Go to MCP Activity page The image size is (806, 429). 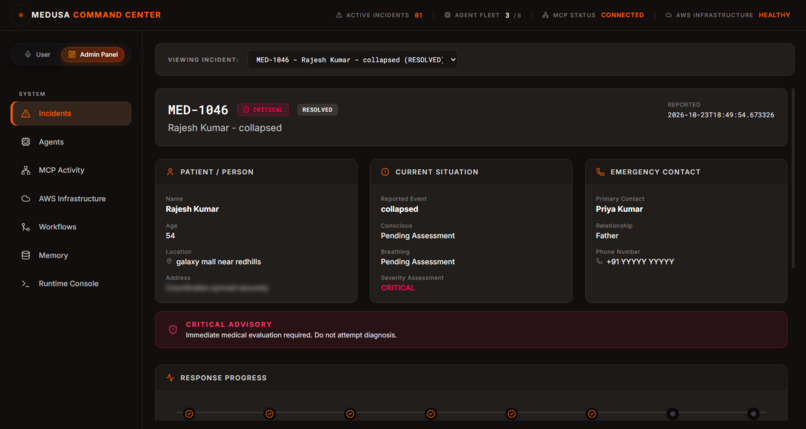pyautogui.click(x=71, y=170)
